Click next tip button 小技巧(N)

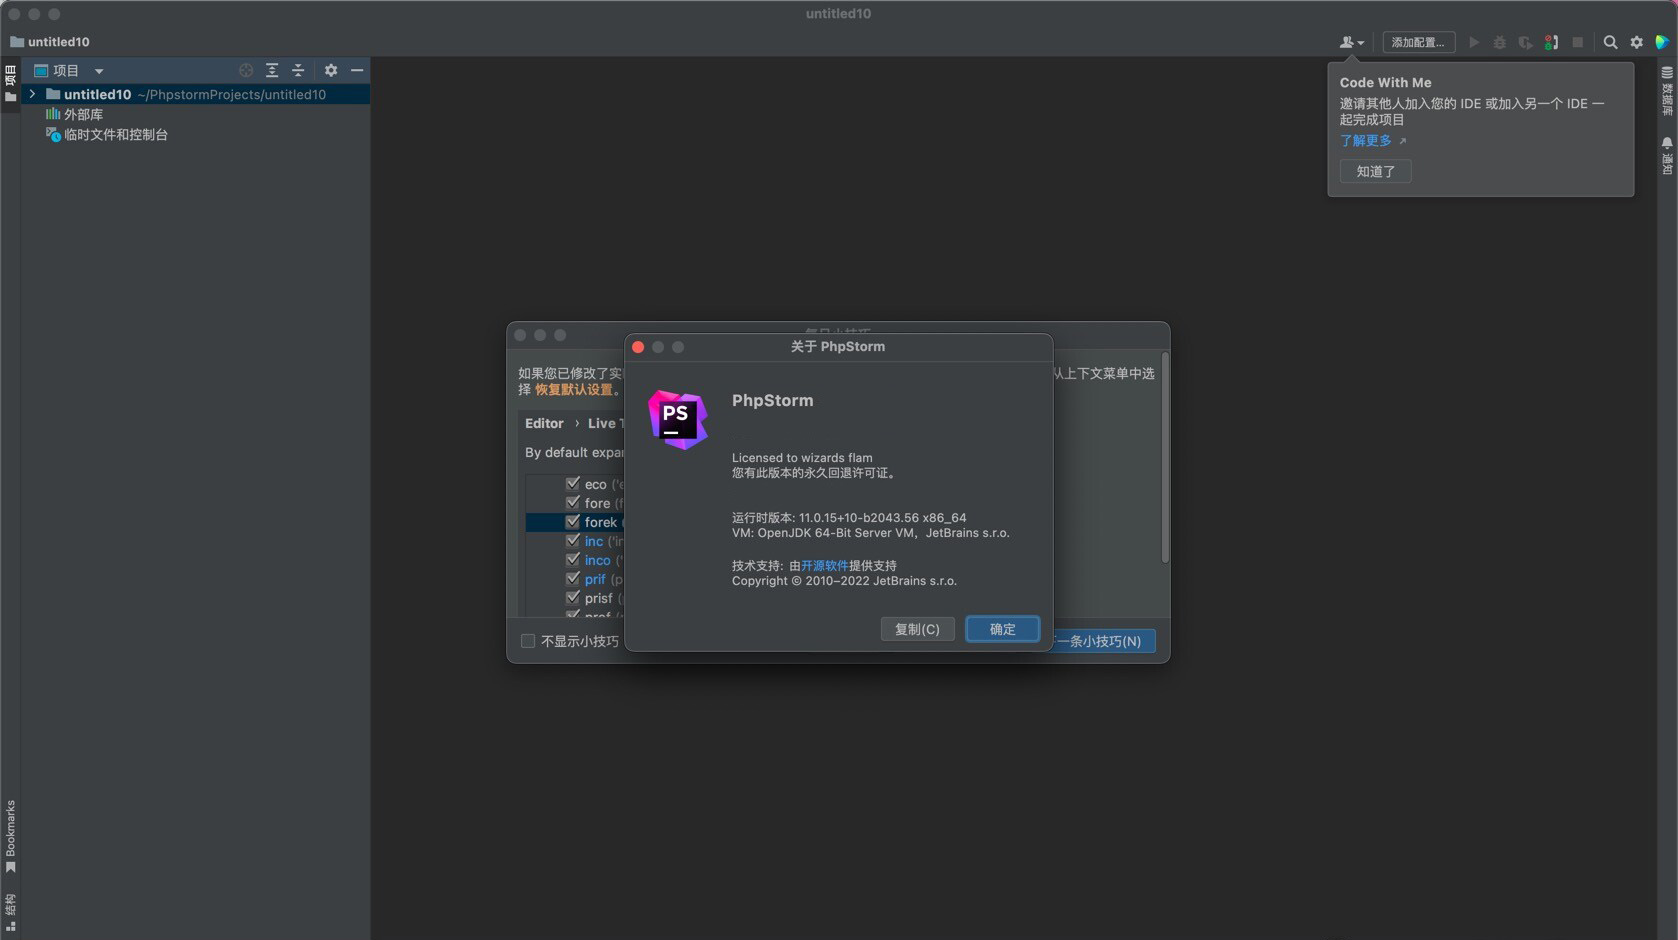click(1106, 641)
